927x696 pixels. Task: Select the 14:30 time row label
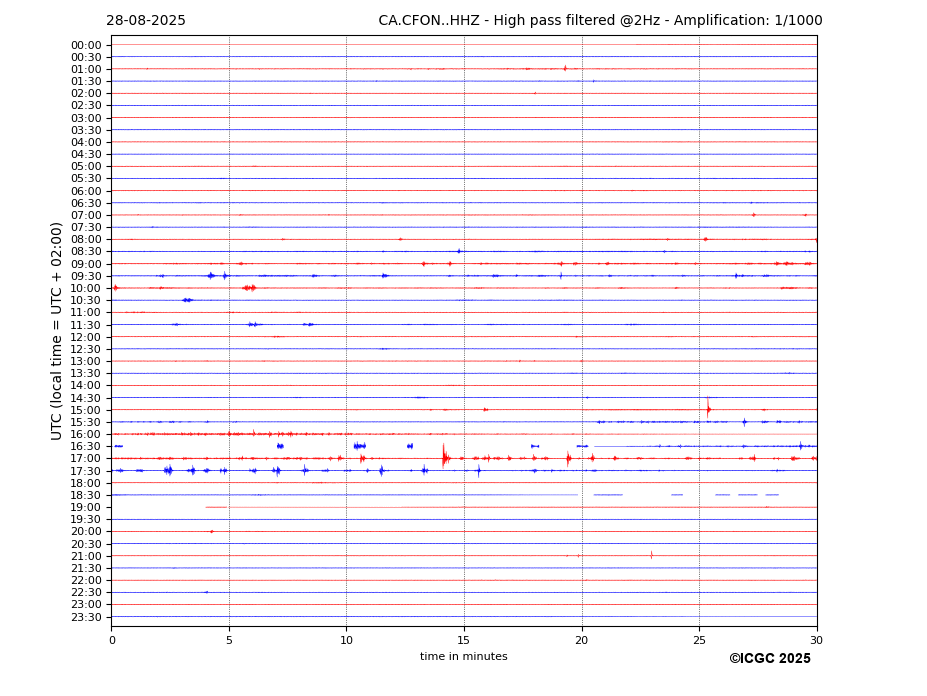tap(86, 398)
